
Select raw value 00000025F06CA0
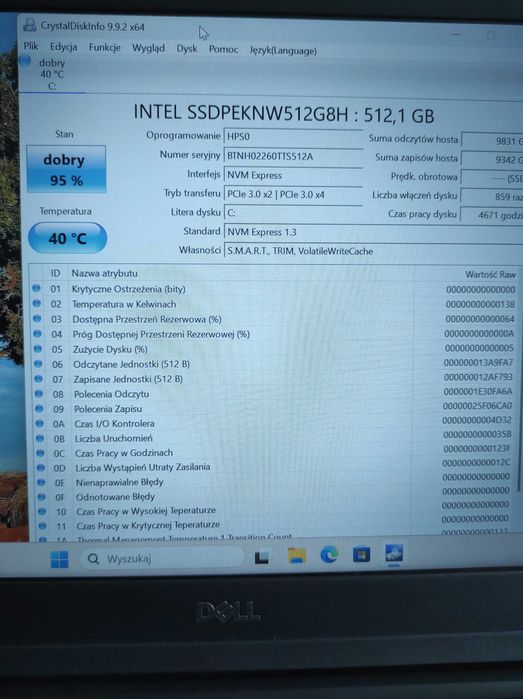(x=477, y=406)
